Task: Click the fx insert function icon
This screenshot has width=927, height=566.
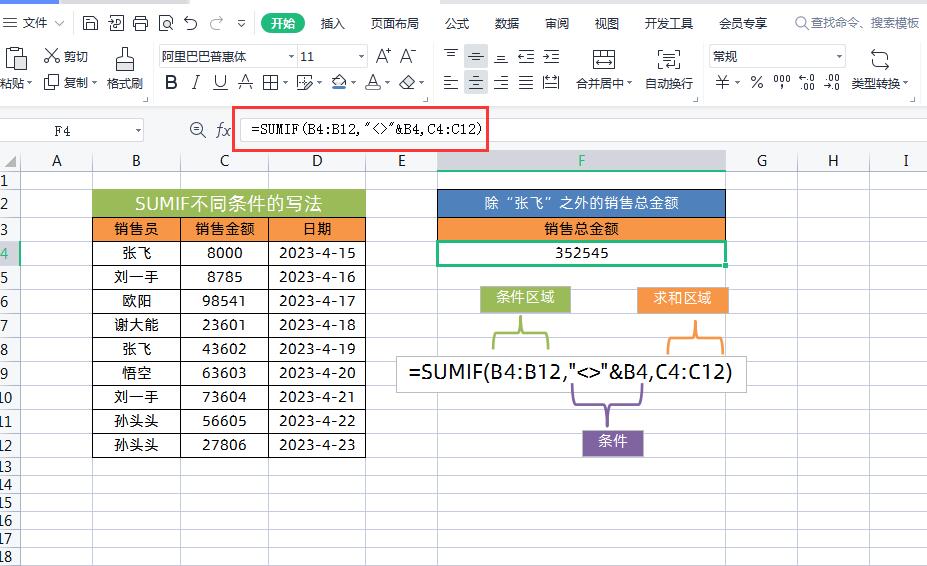Action: (x=223, y=130)
